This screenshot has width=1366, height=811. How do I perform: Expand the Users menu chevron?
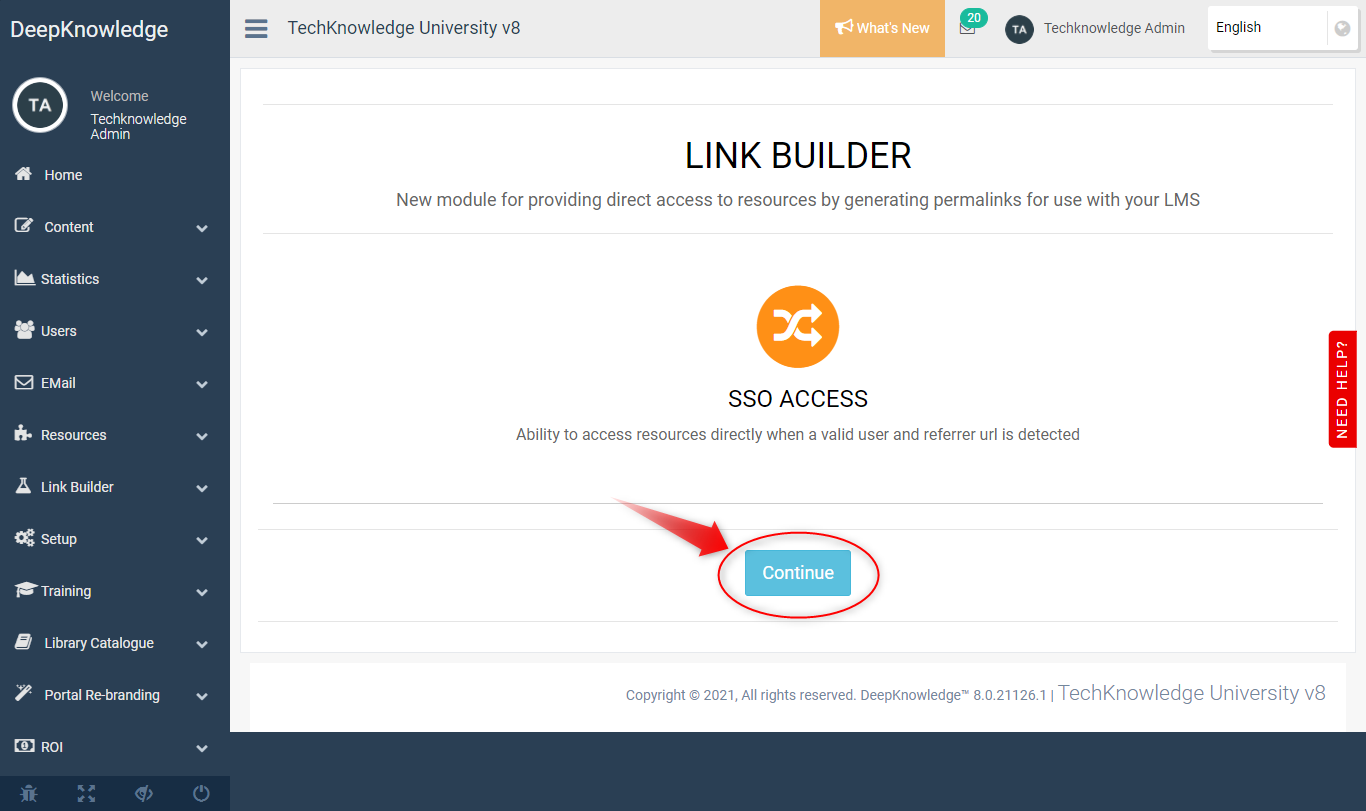click(x=202, y=332)
